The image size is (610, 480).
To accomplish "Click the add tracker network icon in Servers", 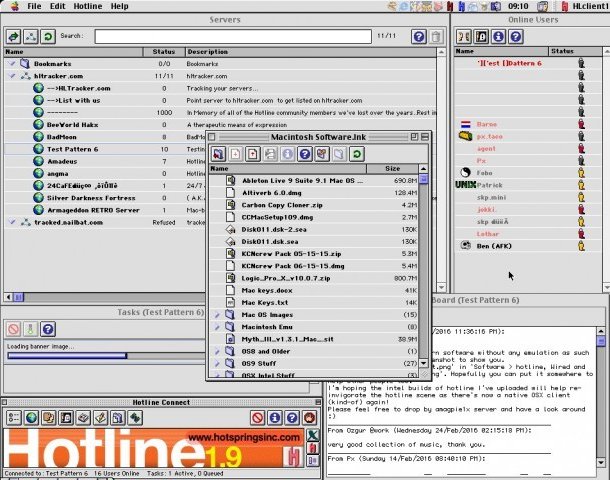I will (x=31, y=37).
